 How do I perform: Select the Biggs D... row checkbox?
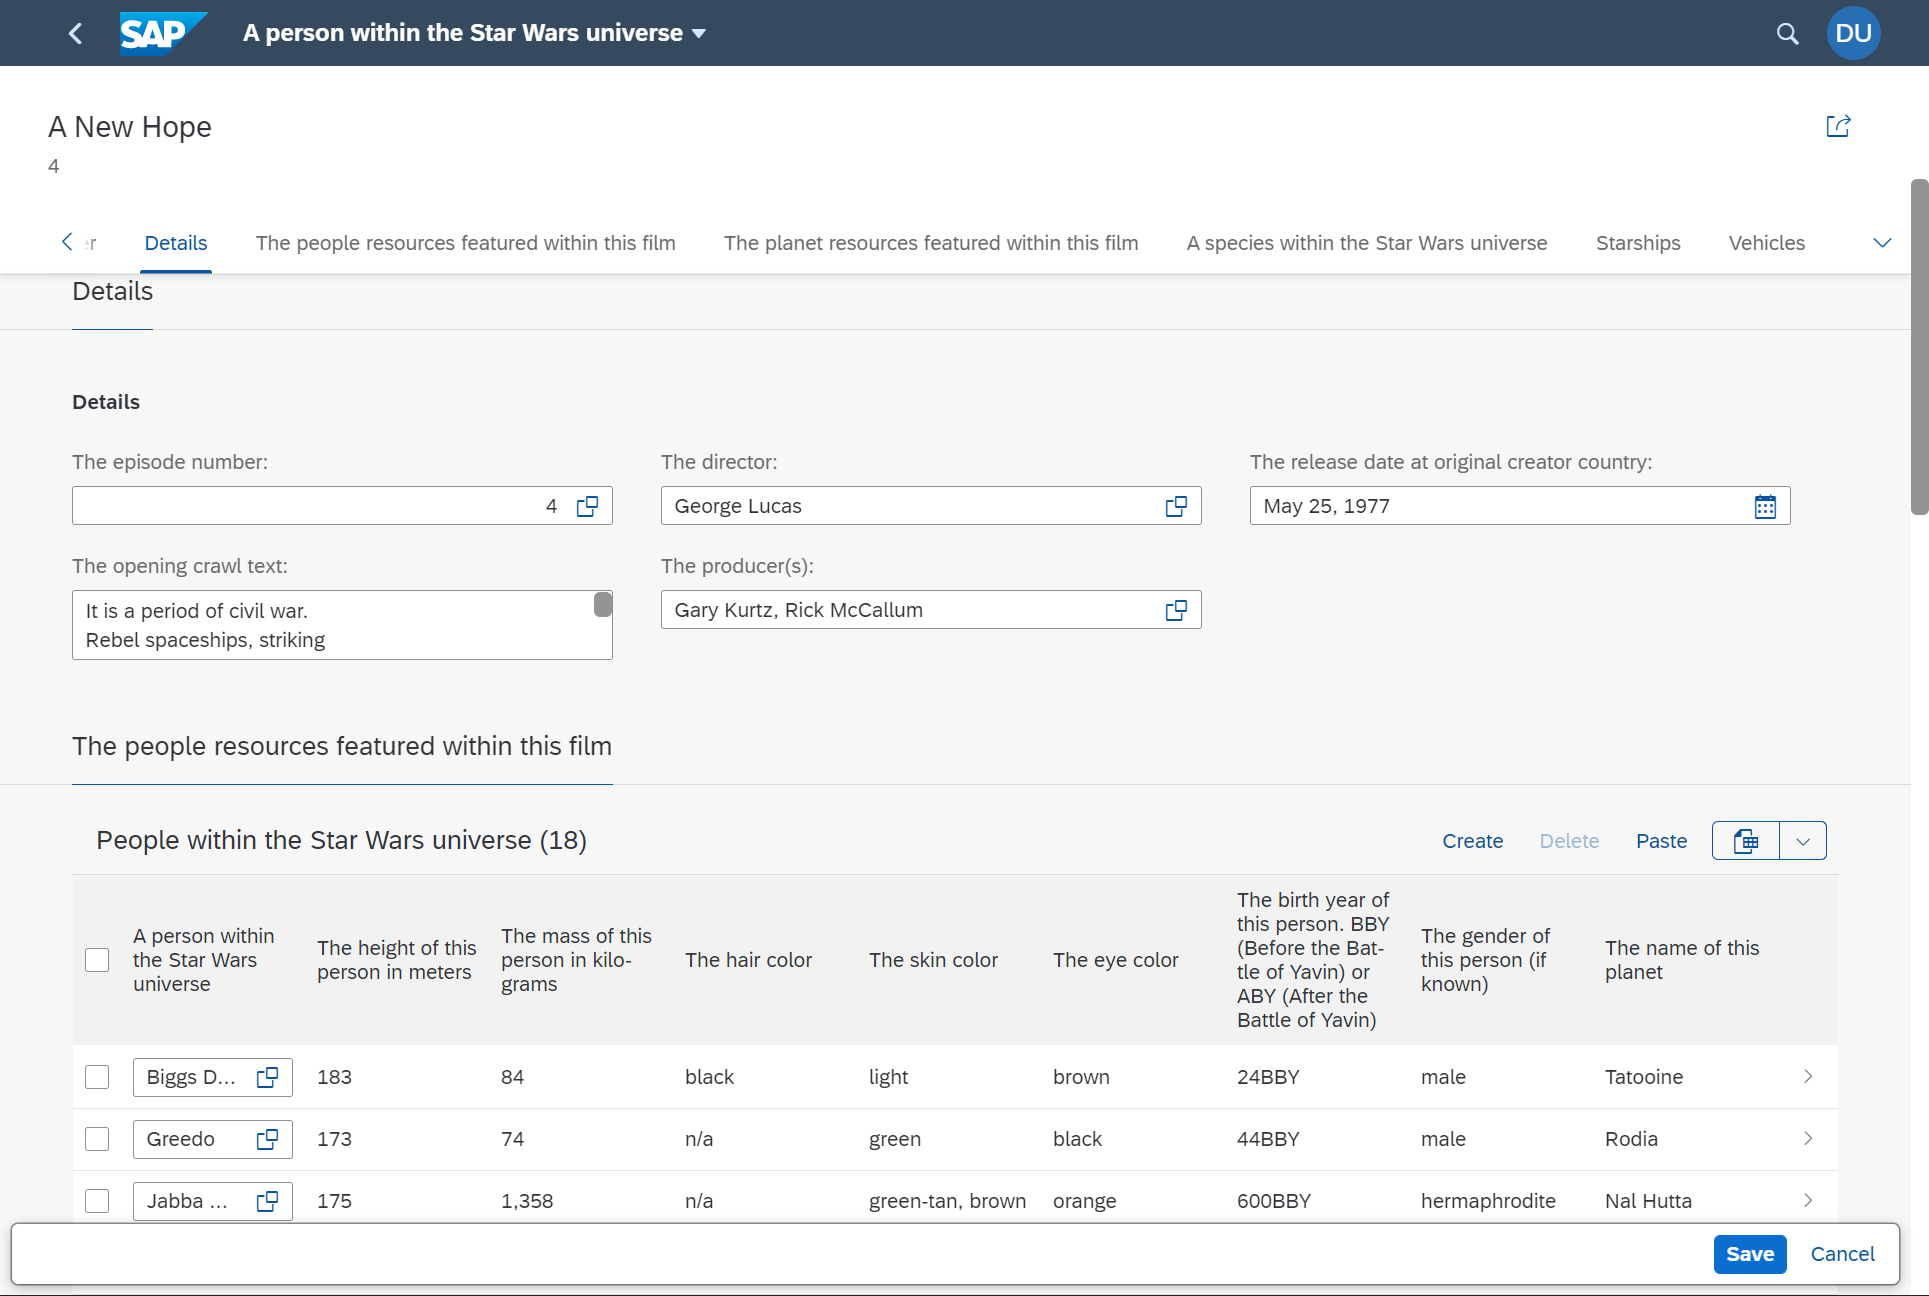pyautogui.click(x=97, y=1077)
